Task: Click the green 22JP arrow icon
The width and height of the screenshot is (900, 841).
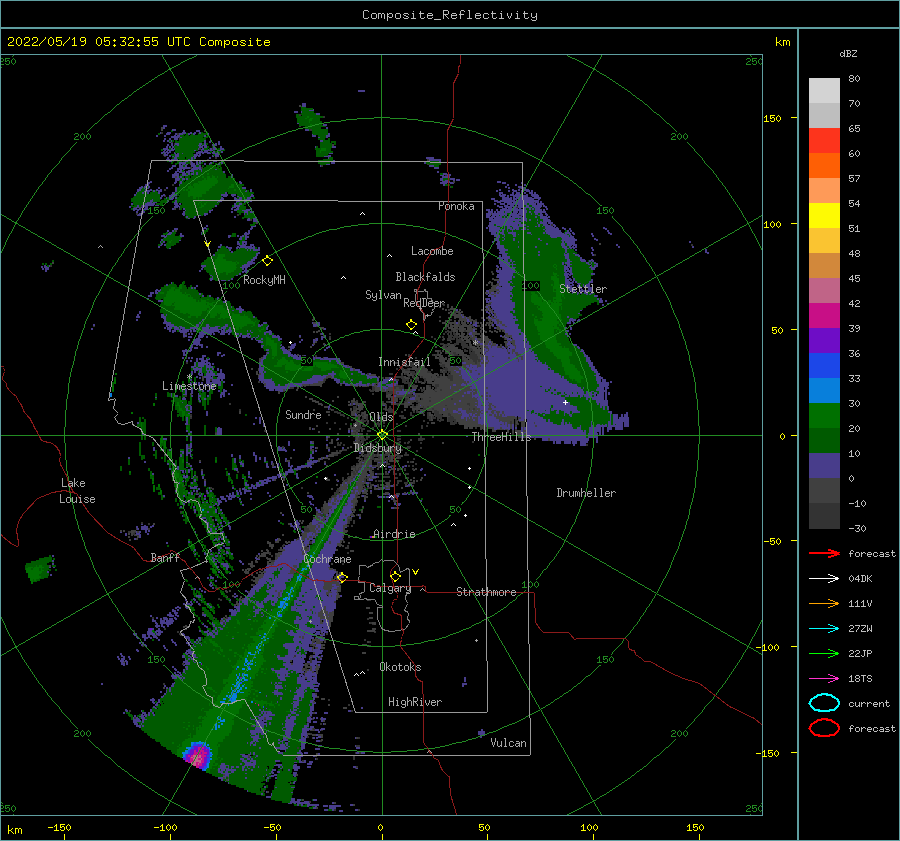Action: click(x=824, y=653)
